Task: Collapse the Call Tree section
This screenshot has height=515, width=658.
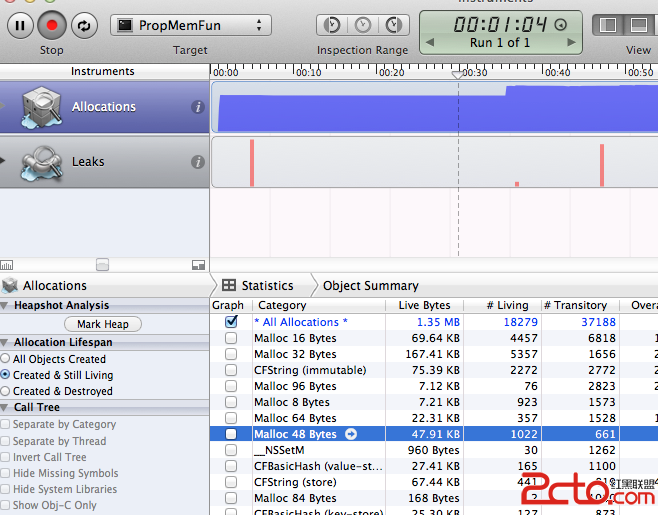Action: (x=4, y=408)
